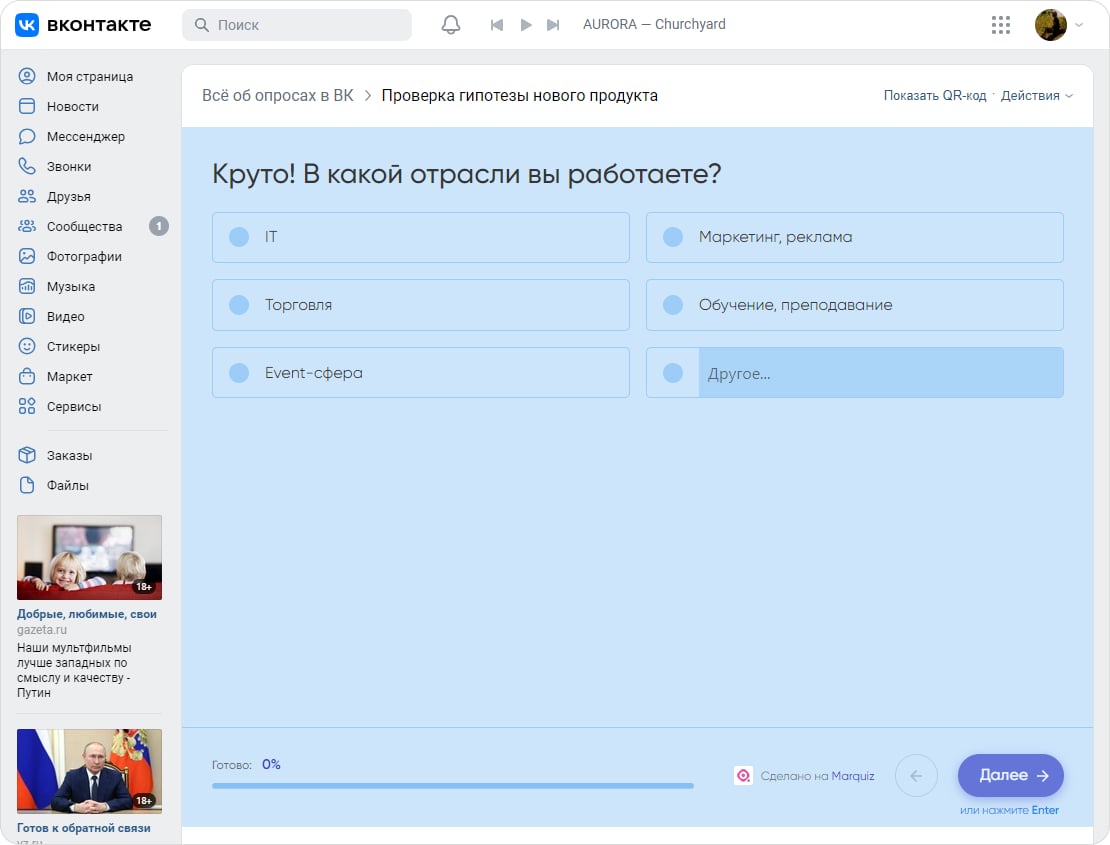Screen dimensions: 1110x845
Task: Click the Далее button
Action: click(1010, 775)
